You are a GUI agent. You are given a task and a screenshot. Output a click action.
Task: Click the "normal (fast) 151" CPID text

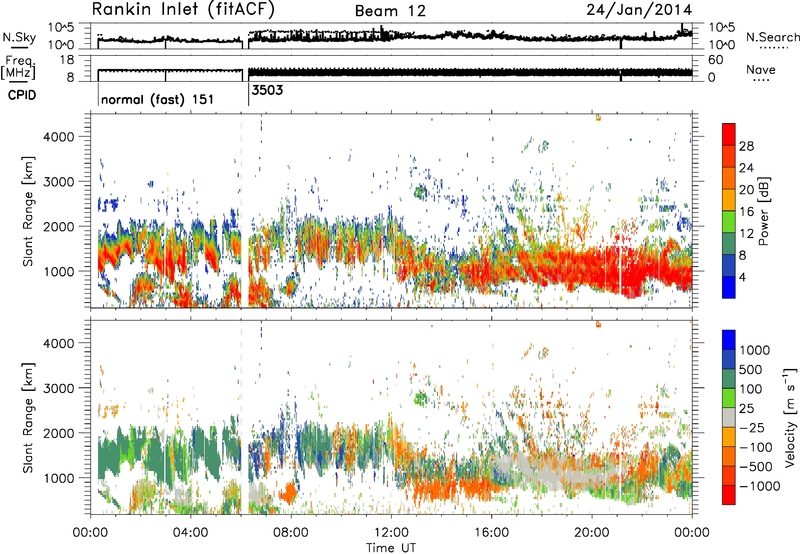tap(157, 99)
